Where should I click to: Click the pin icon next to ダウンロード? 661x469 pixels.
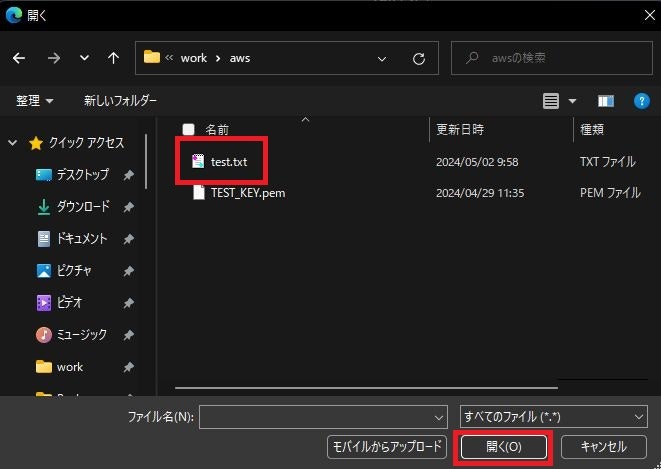(x=129, y=207)
